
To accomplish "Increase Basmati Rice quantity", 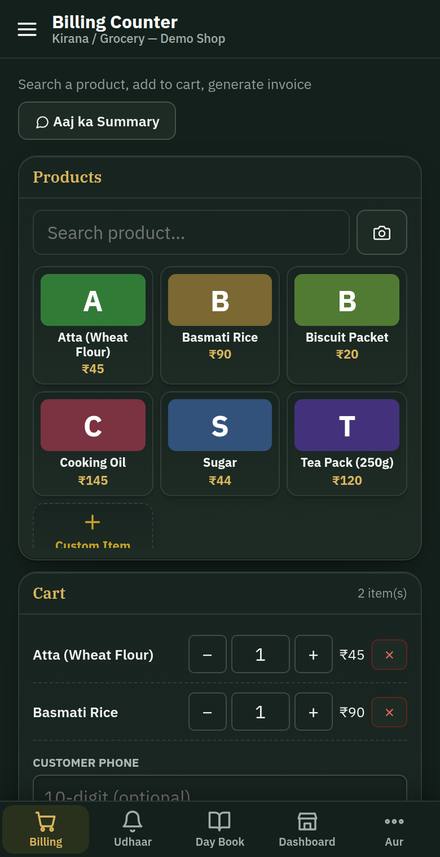I will coord(313,712).
